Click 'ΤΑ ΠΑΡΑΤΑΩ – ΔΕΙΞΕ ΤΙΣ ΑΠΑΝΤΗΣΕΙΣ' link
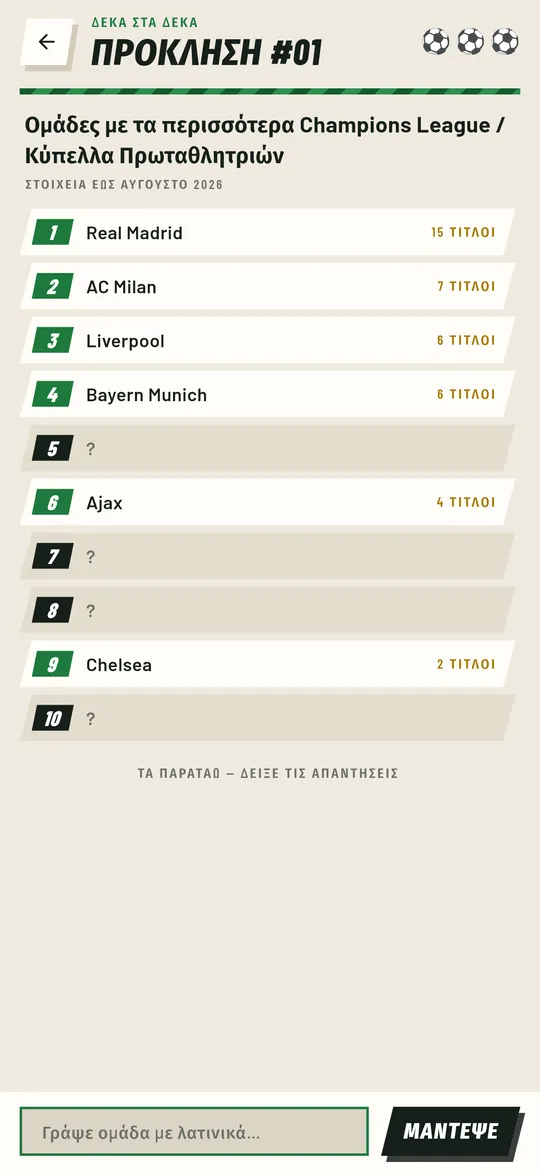 point(269,774)
